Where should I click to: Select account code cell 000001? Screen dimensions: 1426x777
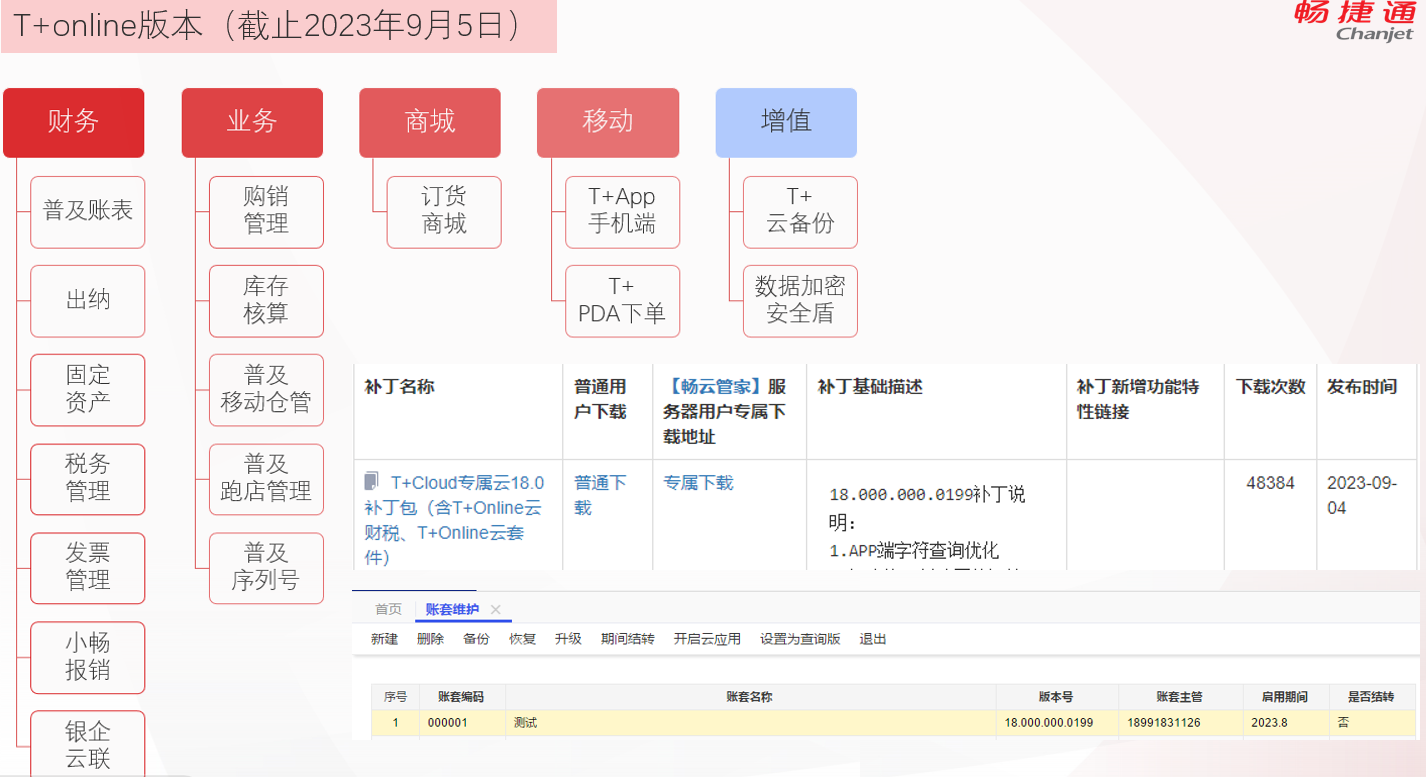click(461, 722)
